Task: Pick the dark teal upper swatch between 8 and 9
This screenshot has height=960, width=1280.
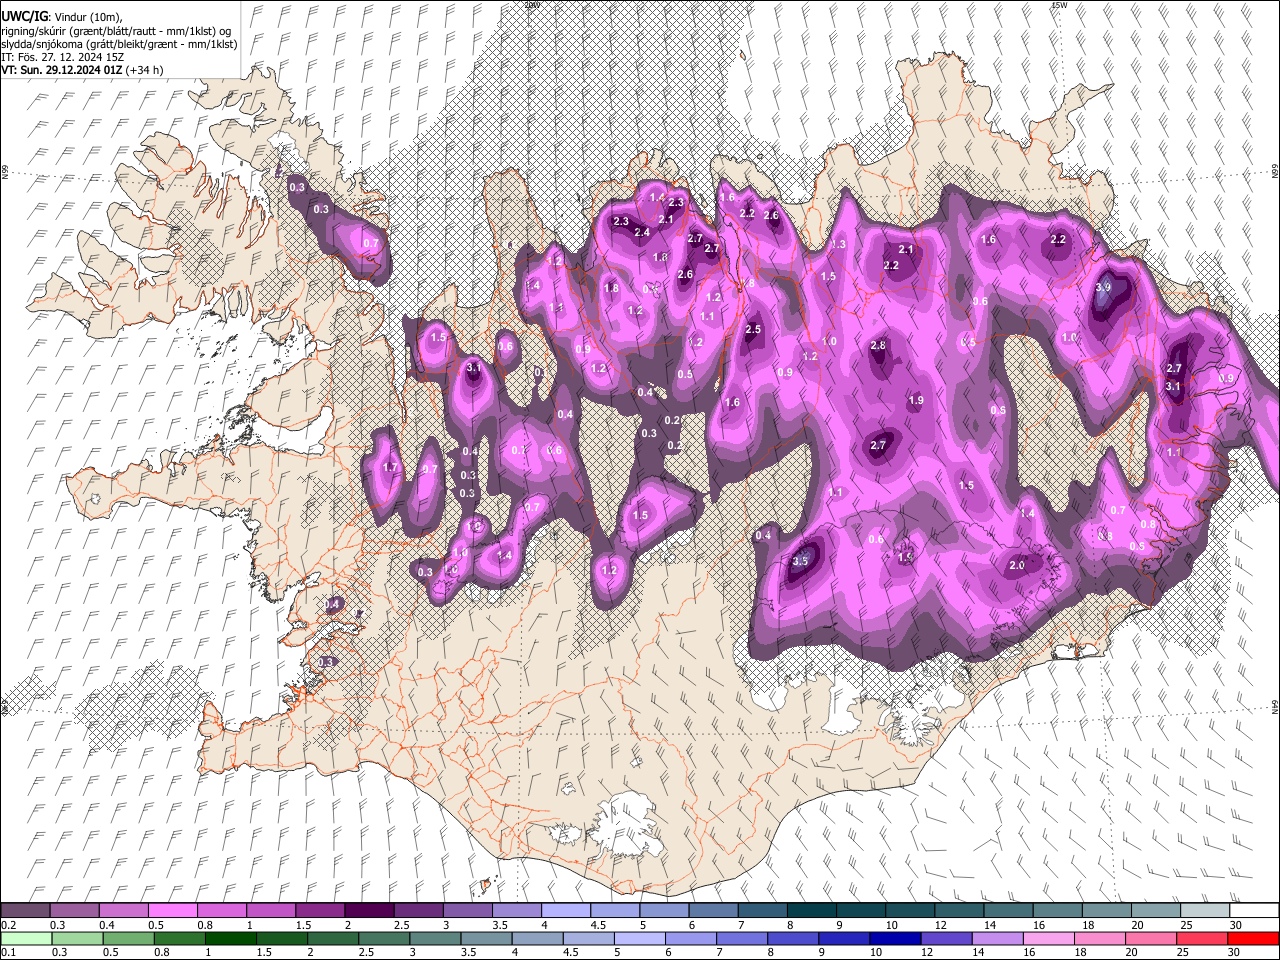Action: click(x=810, y=911)
